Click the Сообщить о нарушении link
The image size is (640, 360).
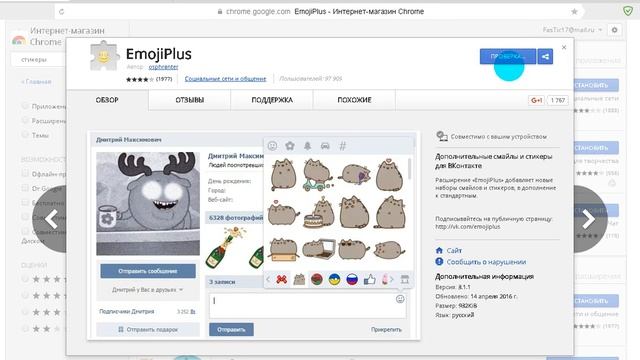(x=486, y=262)
